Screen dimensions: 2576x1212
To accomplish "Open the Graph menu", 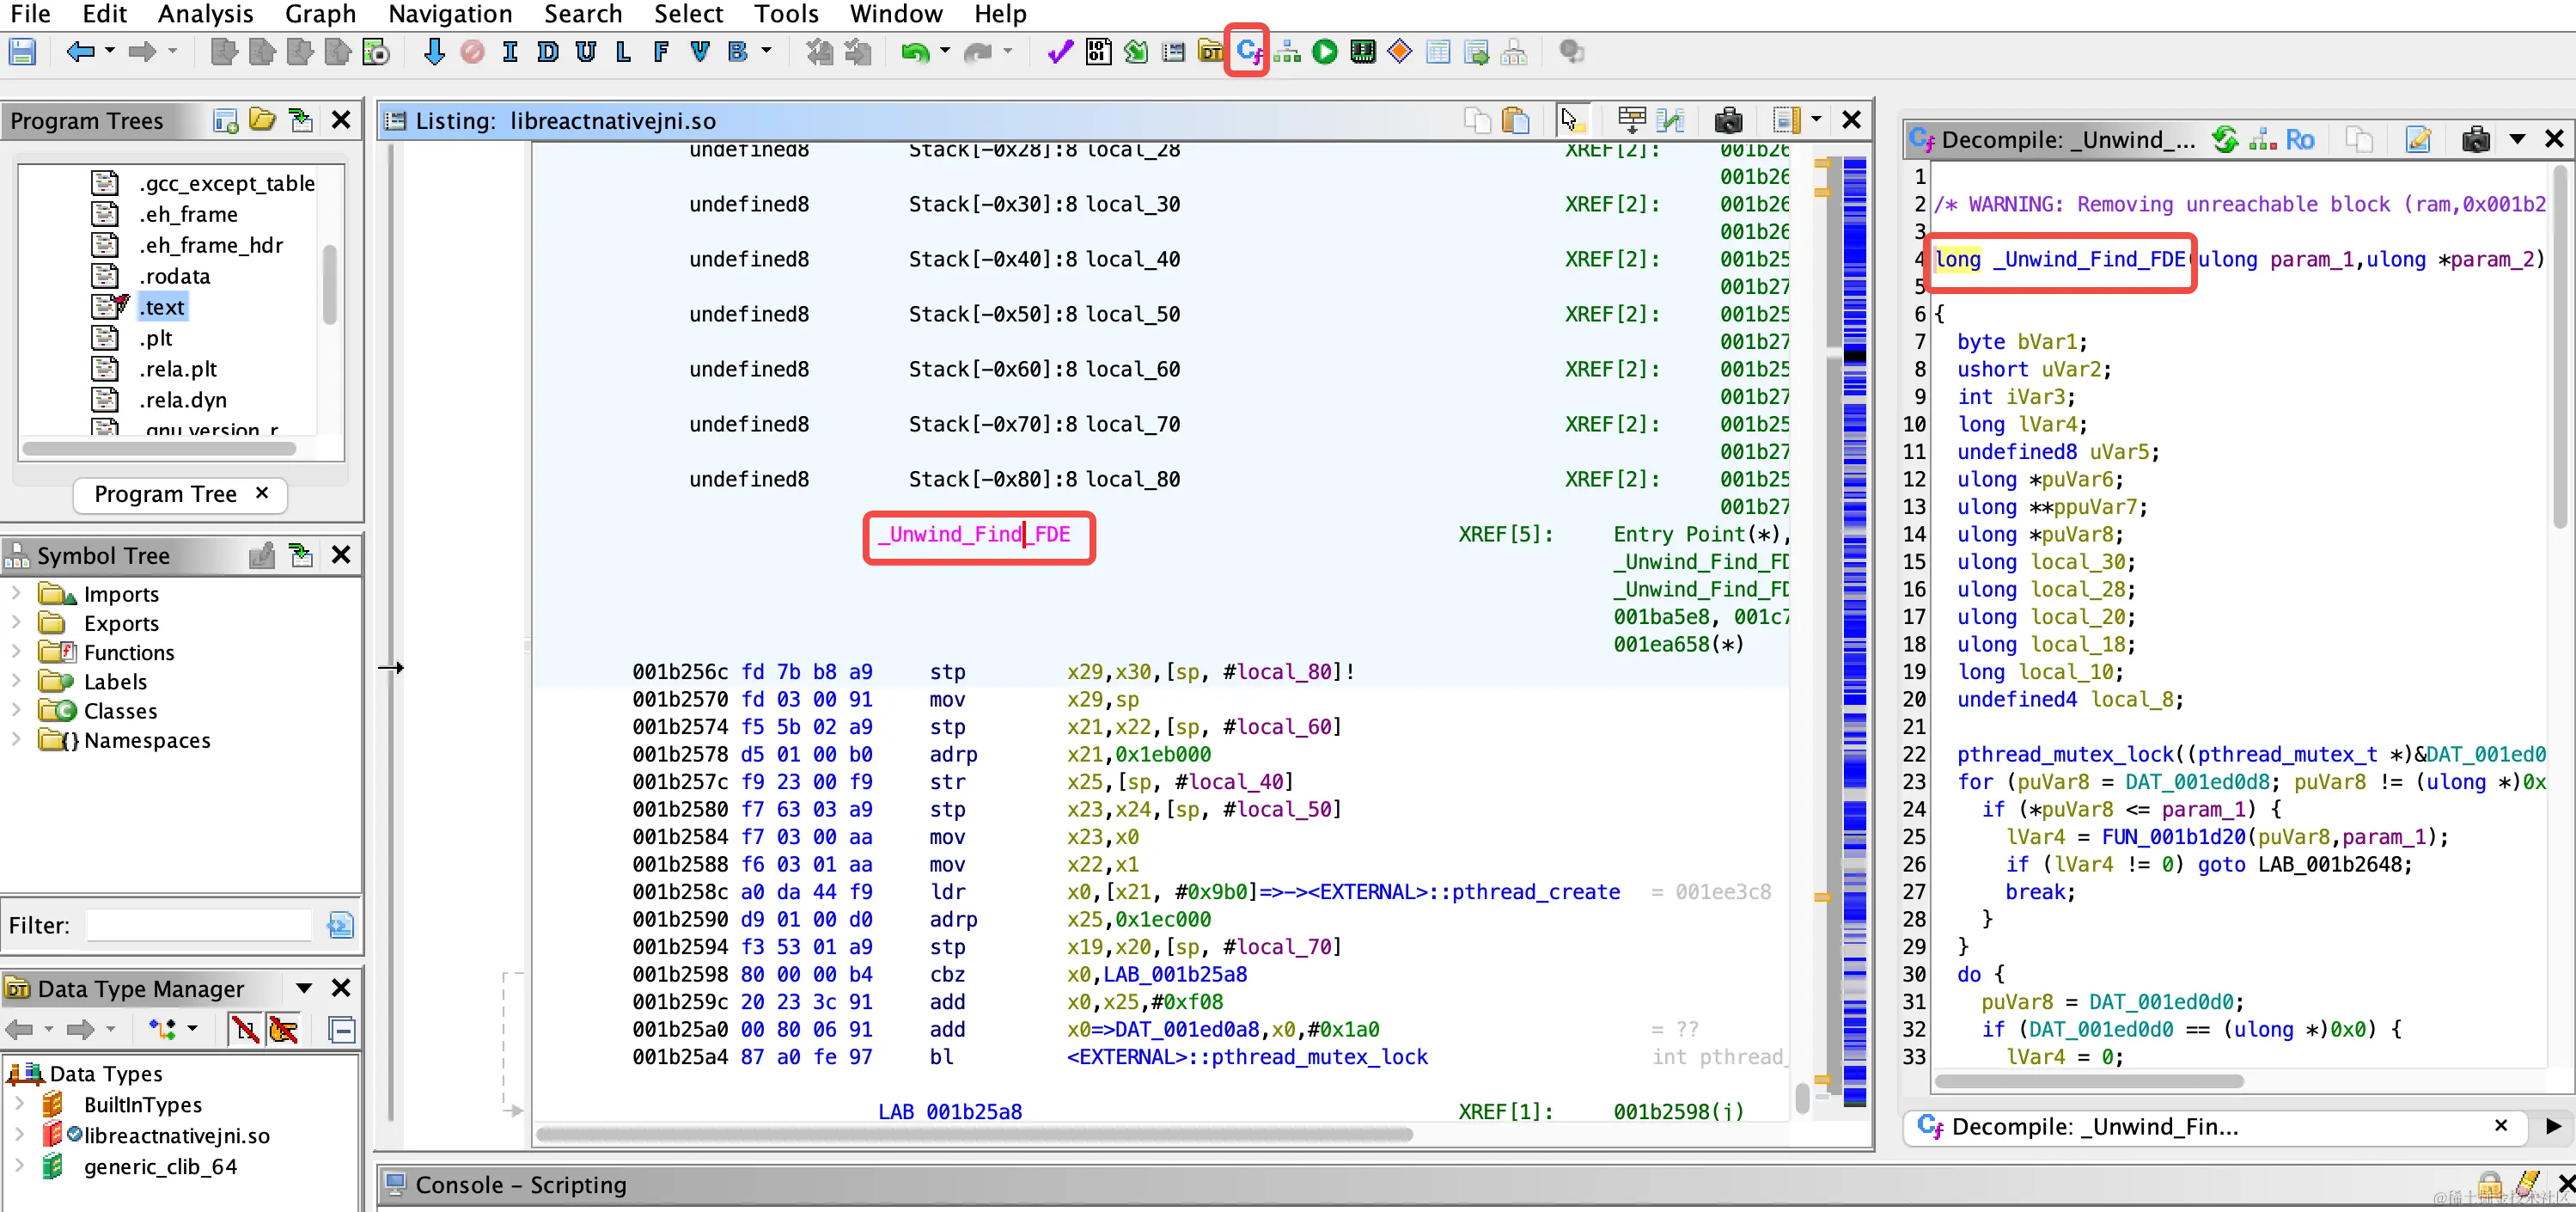I will tap(320, 14).
